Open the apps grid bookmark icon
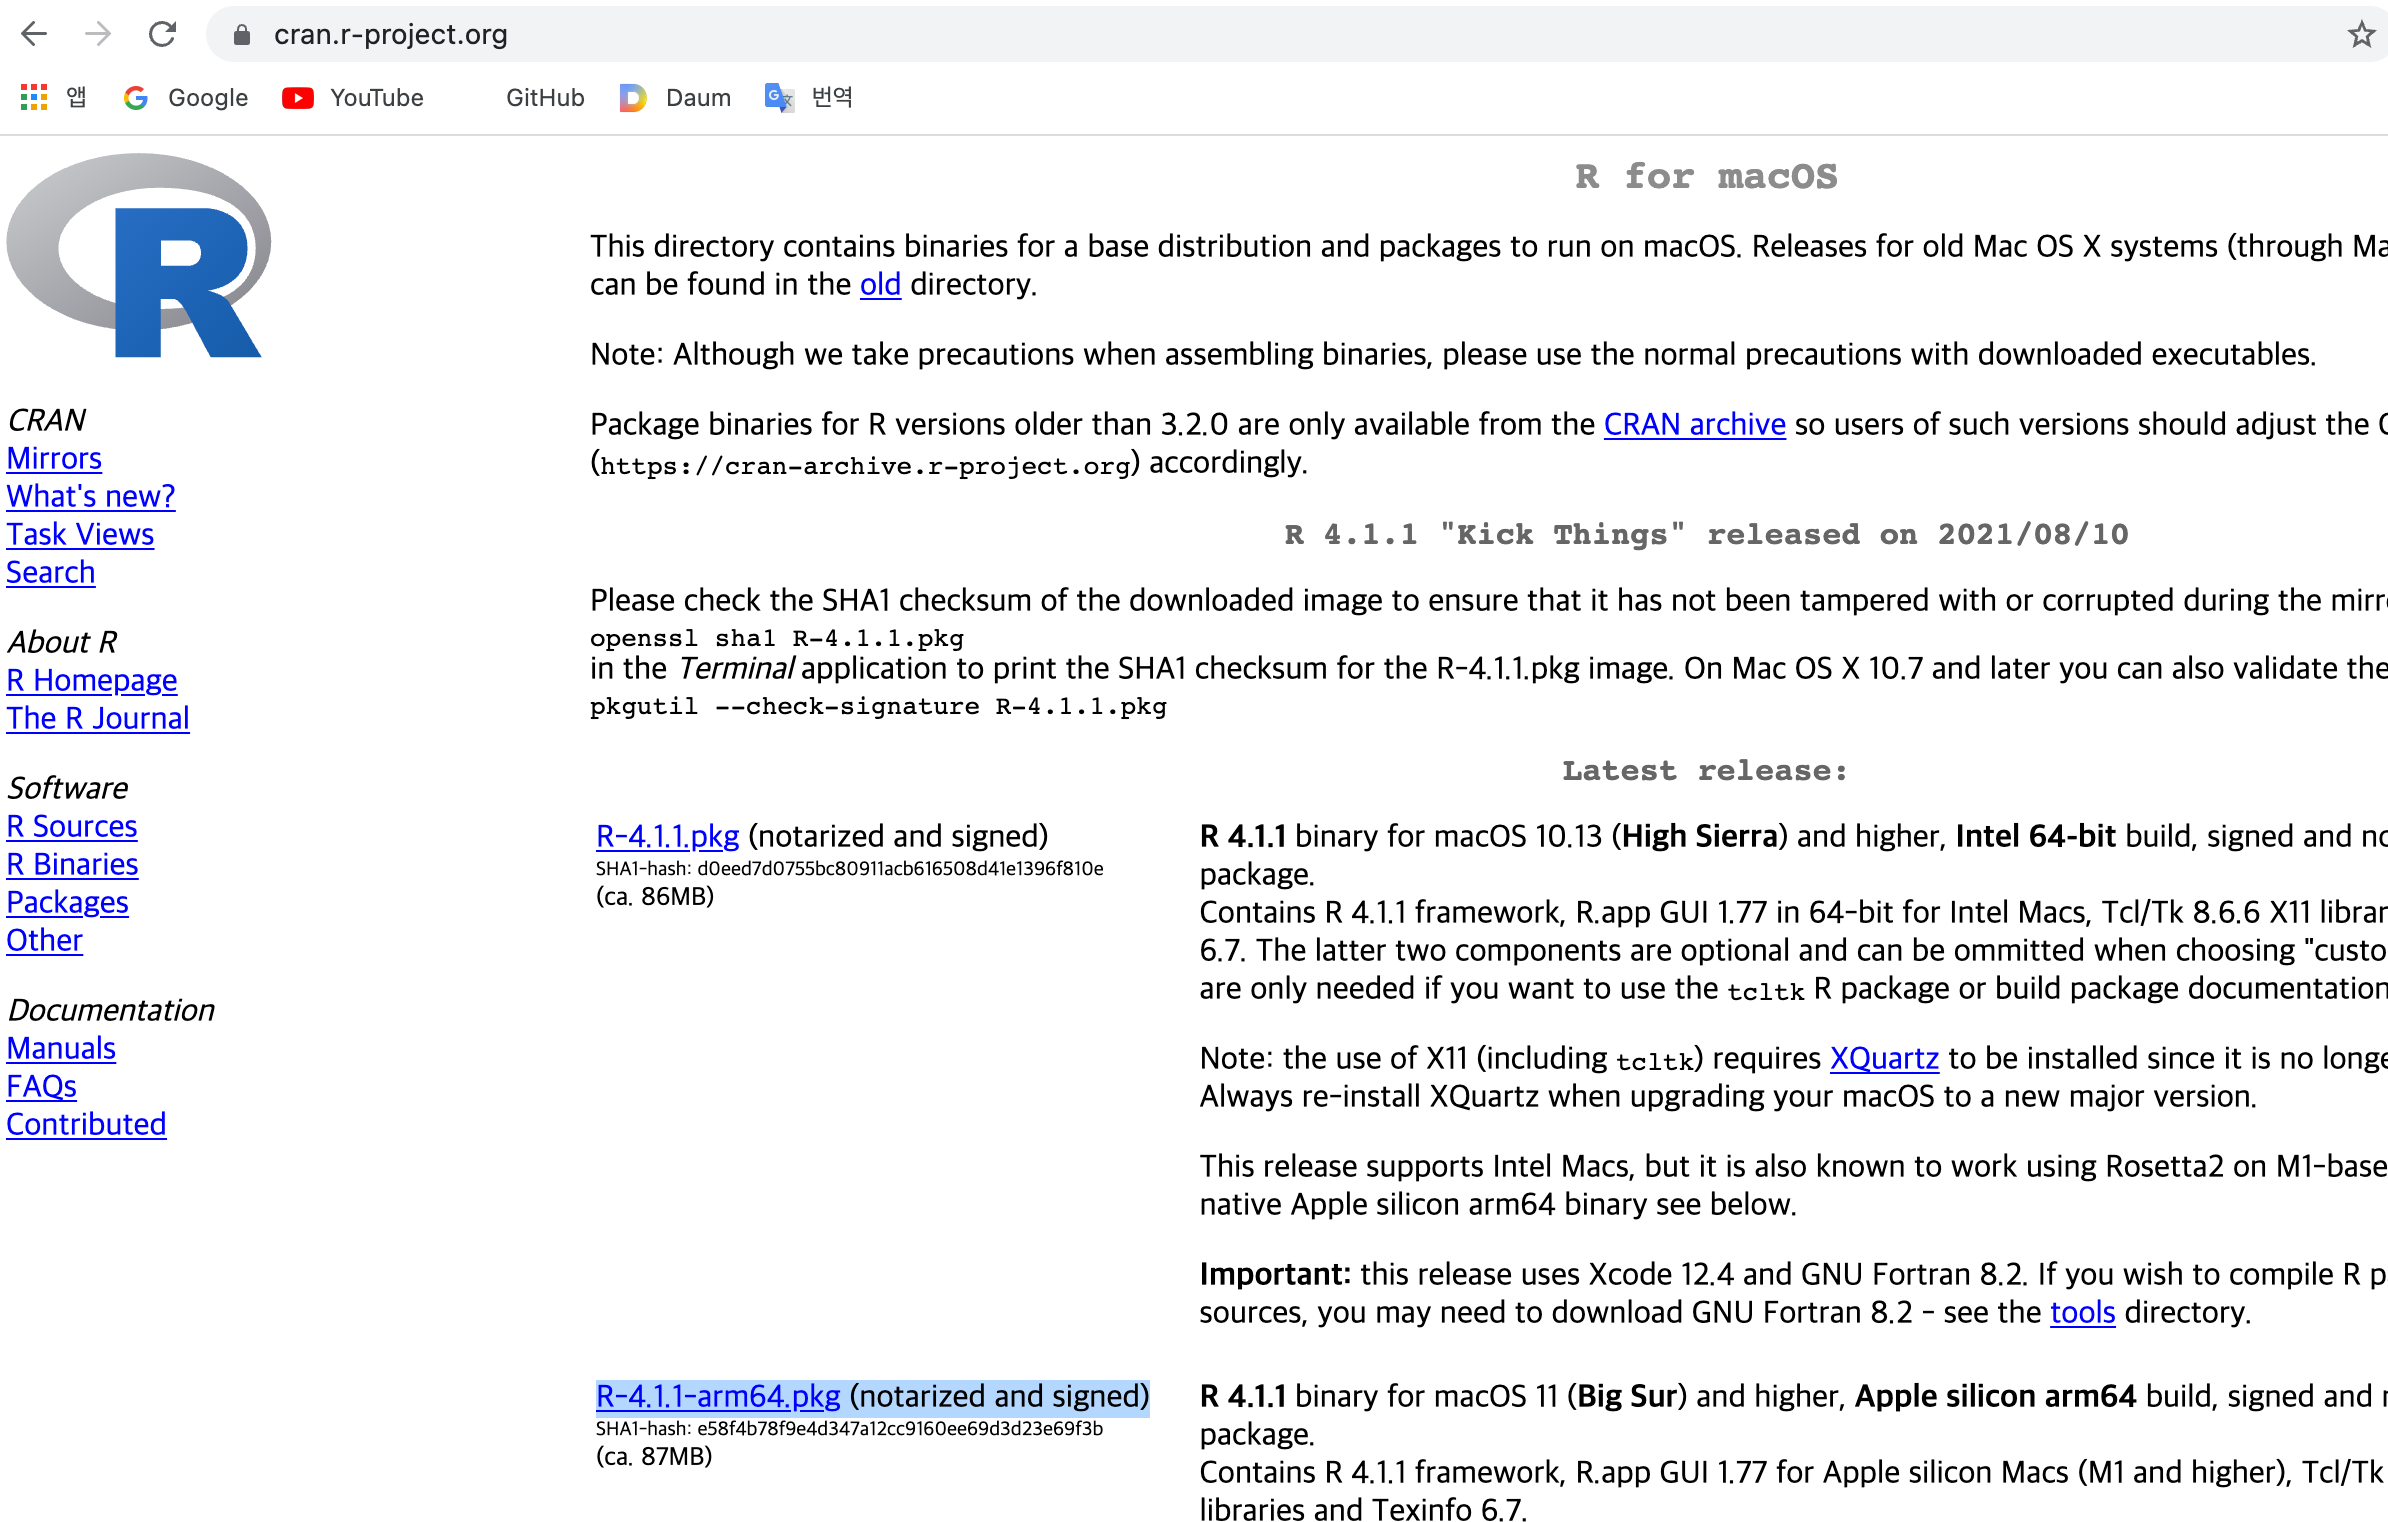Image resolution: width=2388 pixels, height=1522 pixels. 34,97
